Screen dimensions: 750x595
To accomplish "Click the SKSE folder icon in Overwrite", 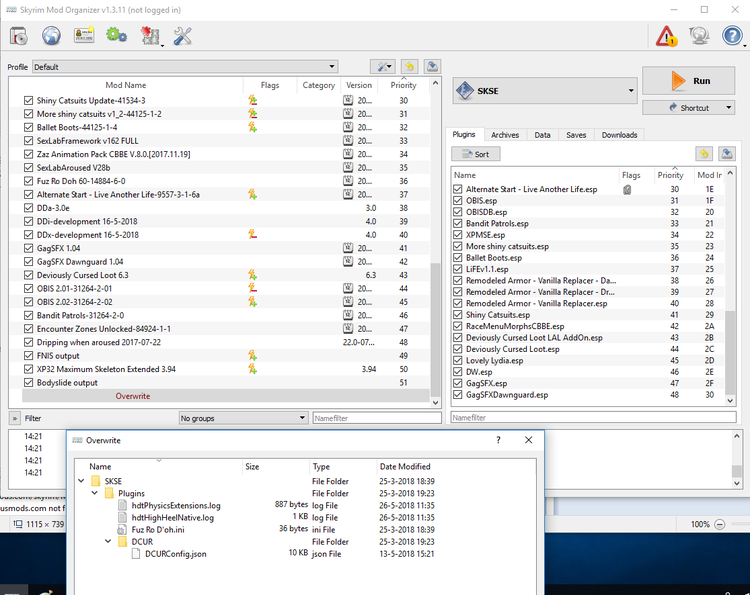I will 96,481.
